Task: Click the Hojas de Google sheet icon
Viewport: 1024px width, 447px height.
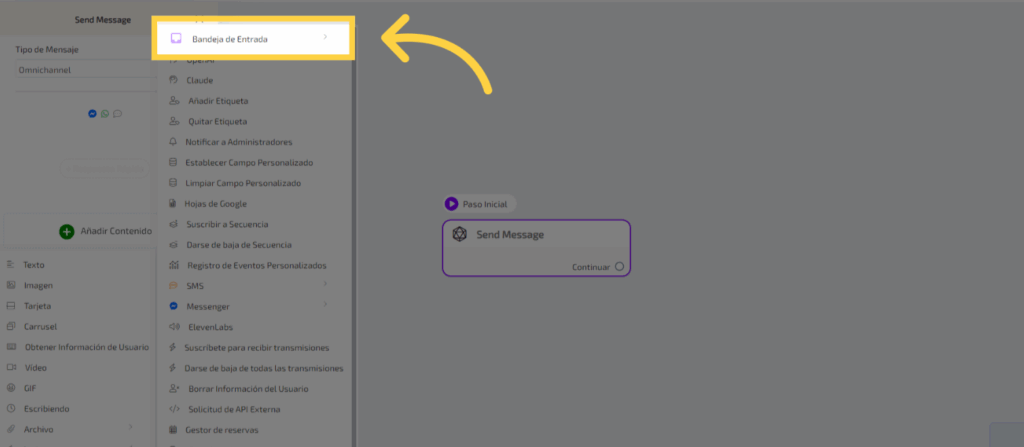Action: tap(174, 204)
